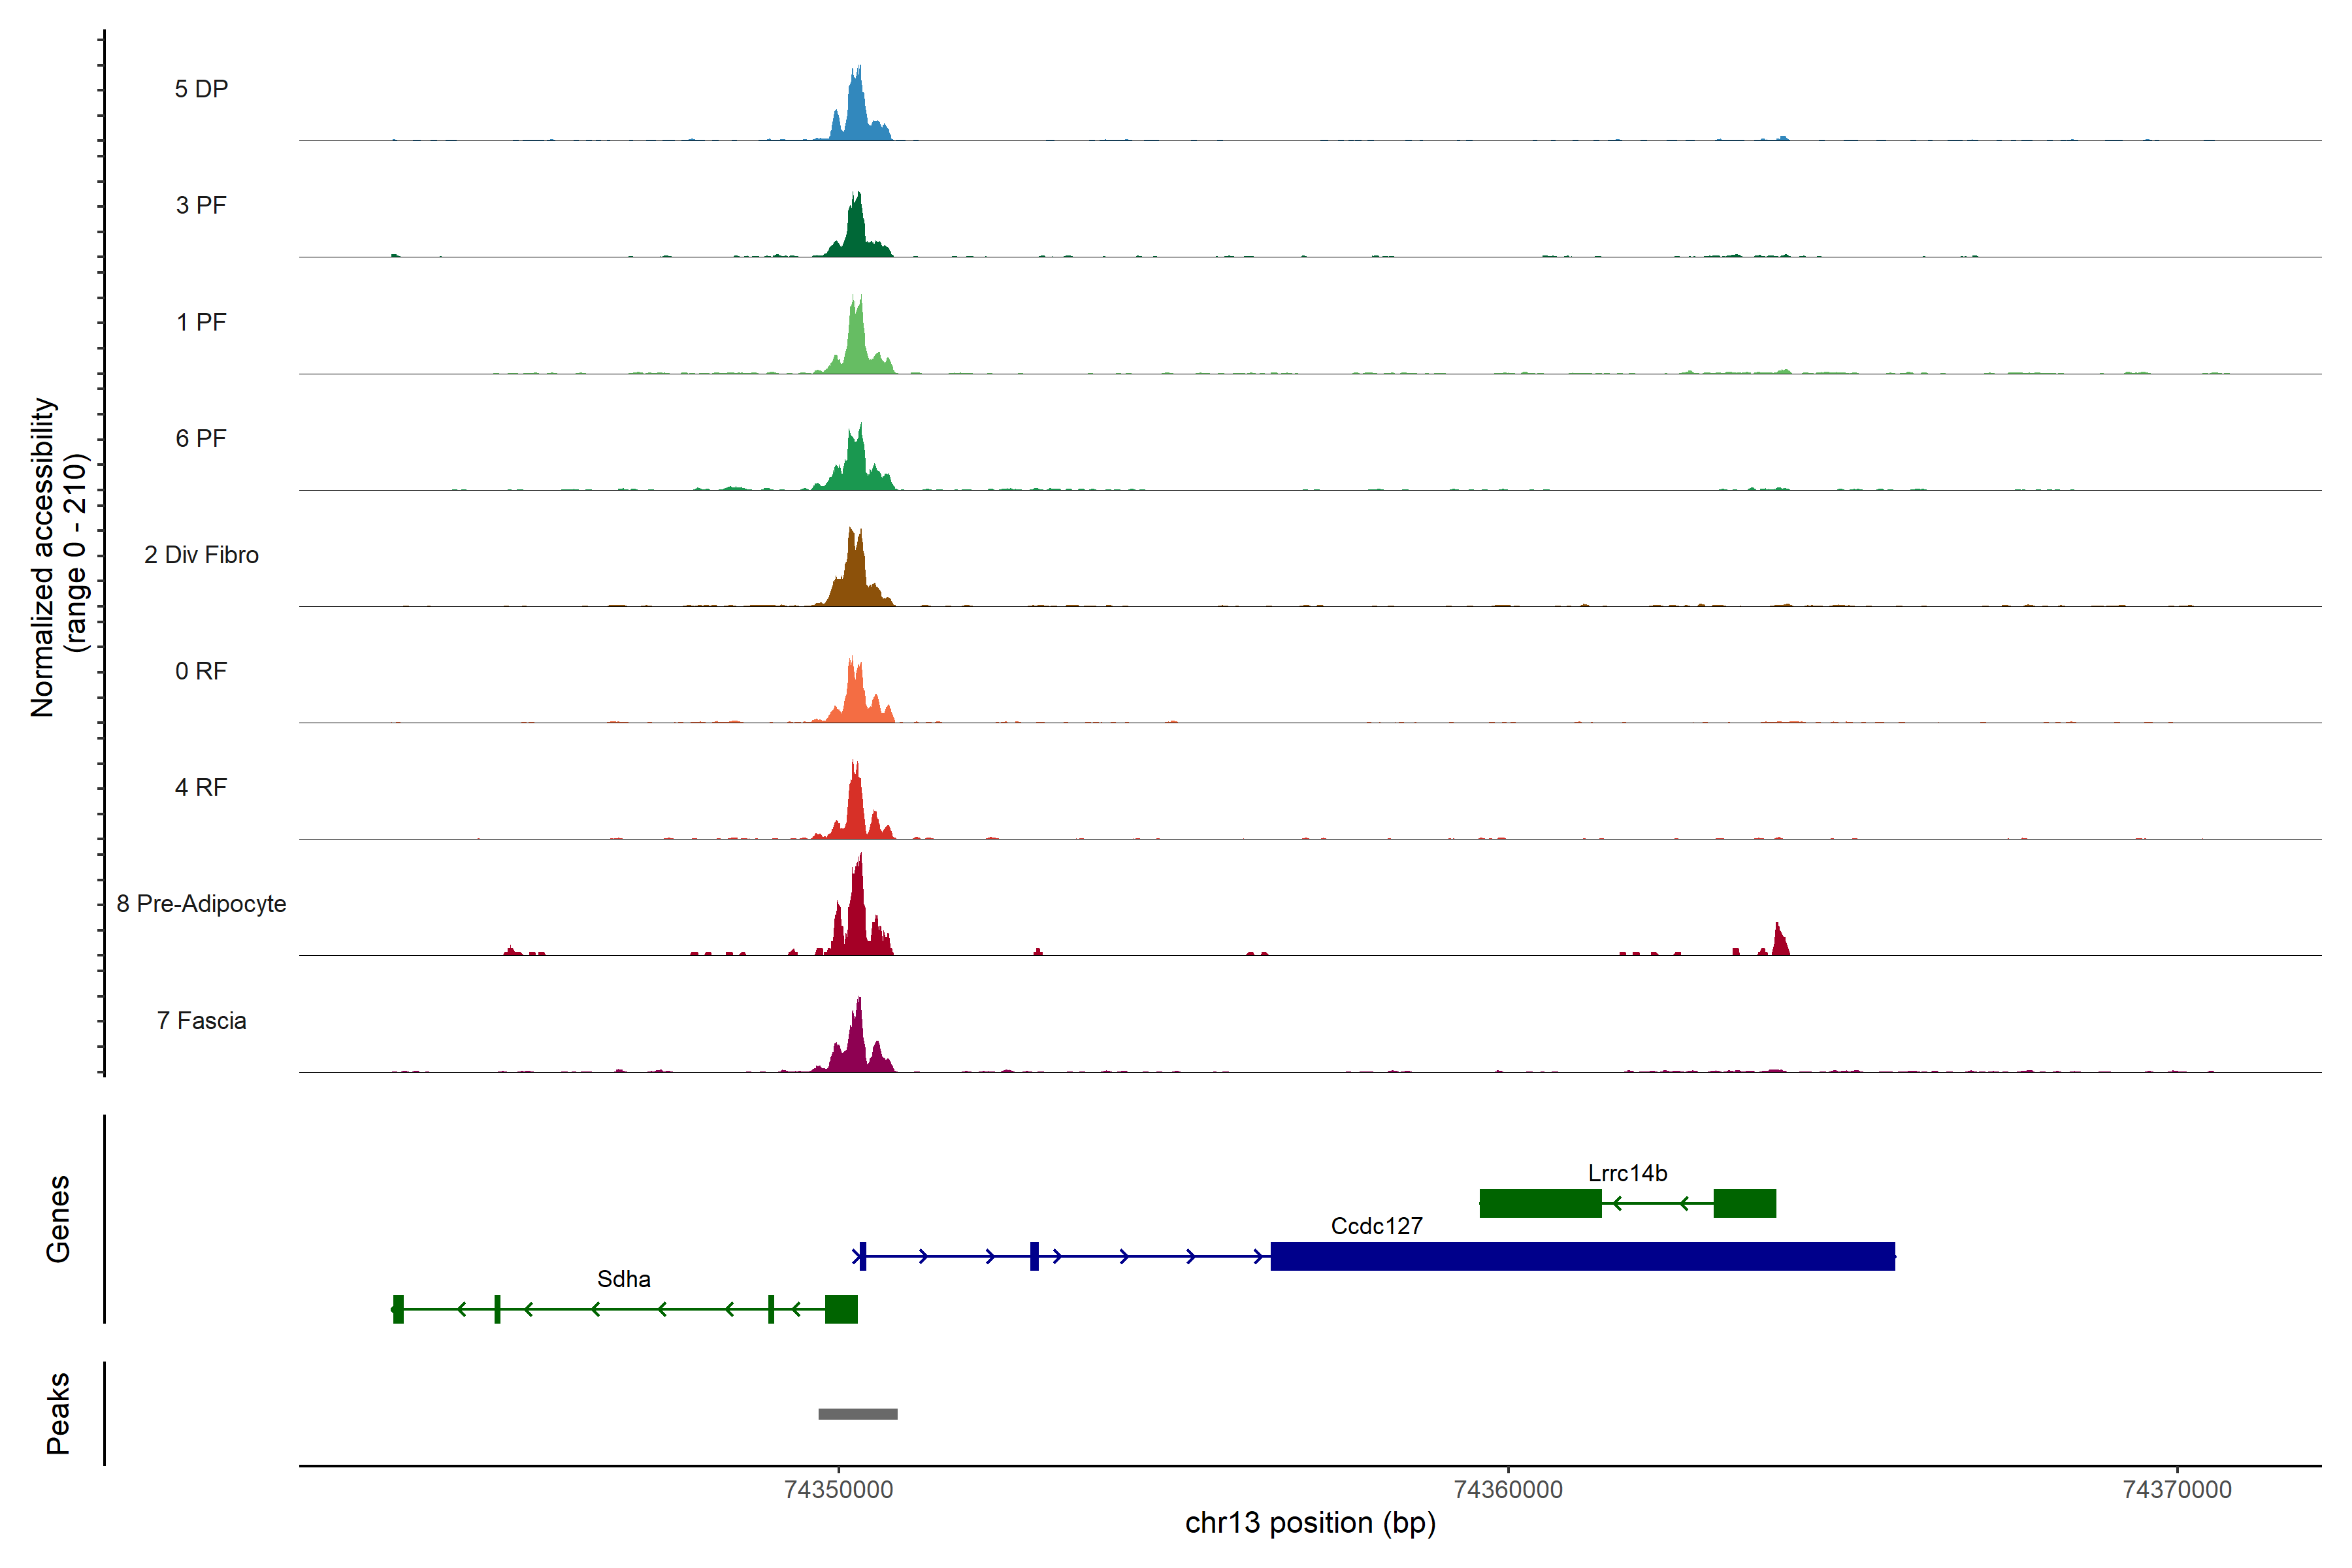
Task: Click the 0 RF track label
Action: click(x=201, y=671)
